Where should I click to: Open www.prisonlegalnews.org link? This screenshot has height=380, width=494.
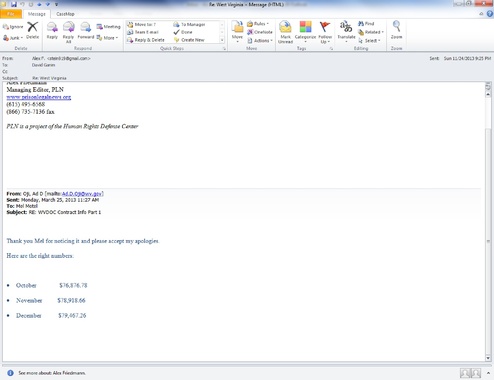pyautogui.click(x=39, y=97)
